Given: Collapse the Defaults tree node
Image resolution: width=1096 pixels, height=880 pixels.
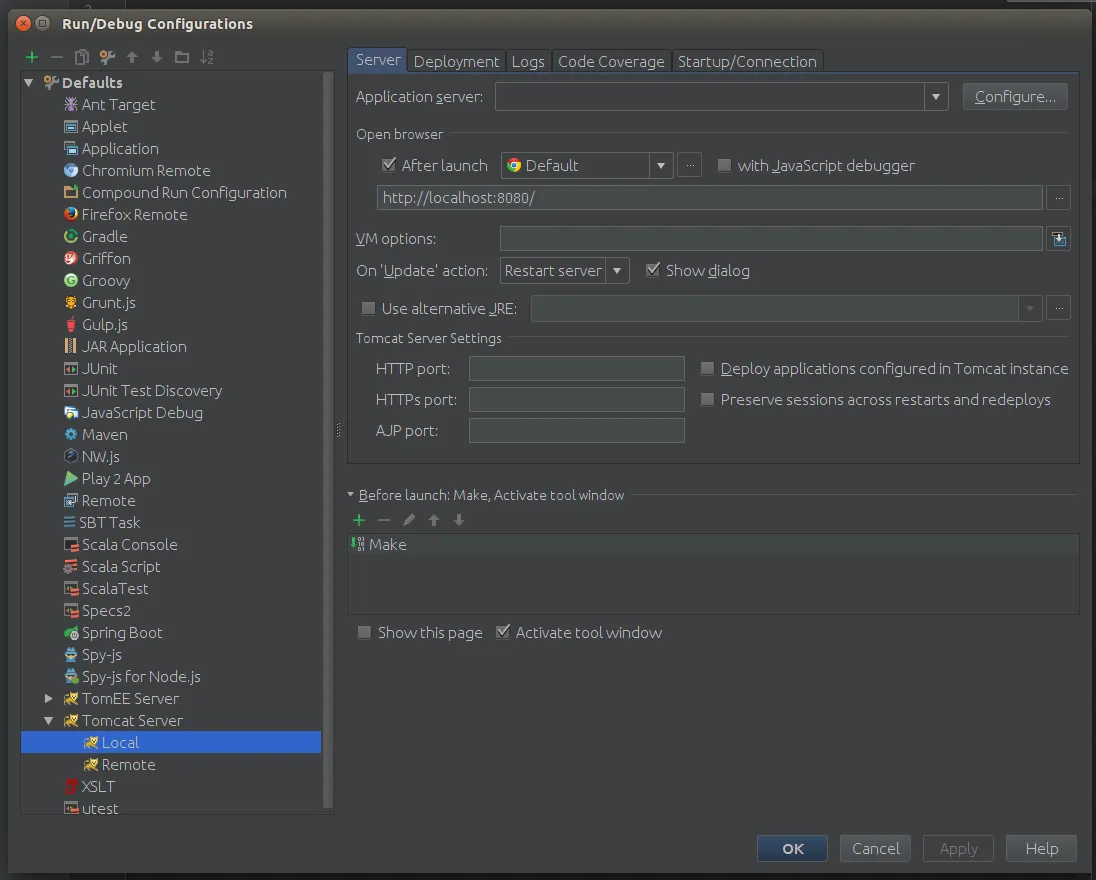Looking at the screenshot, I should [29, 82].
